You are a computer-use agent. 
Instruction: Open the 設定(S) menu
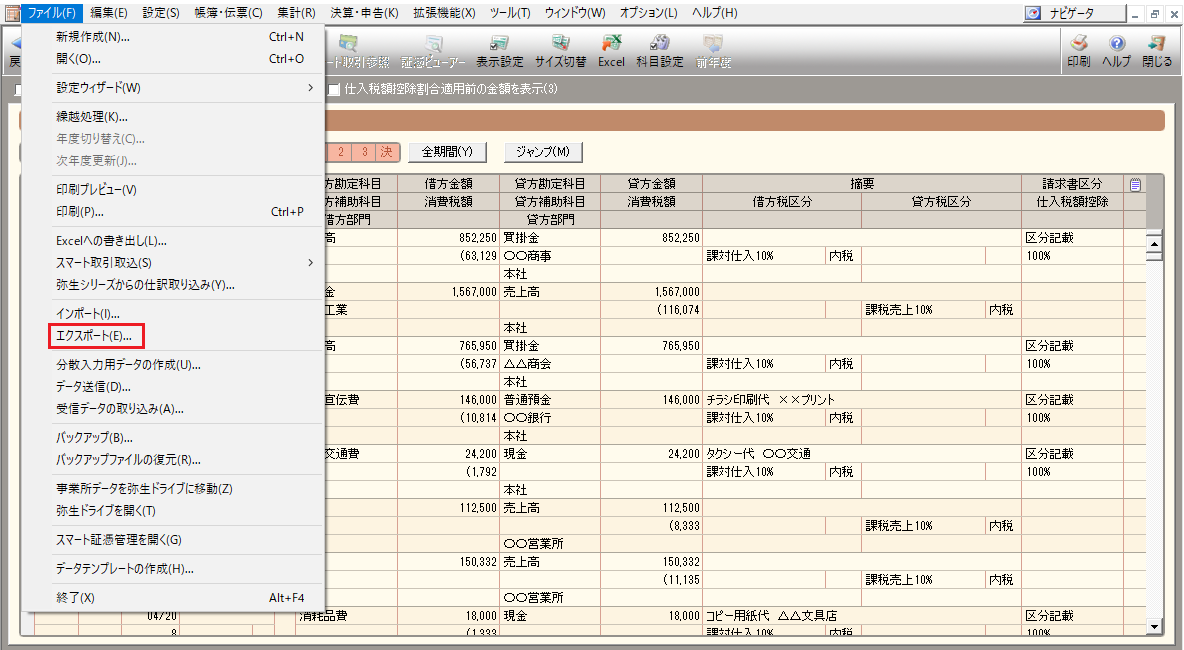pos(161,13)
